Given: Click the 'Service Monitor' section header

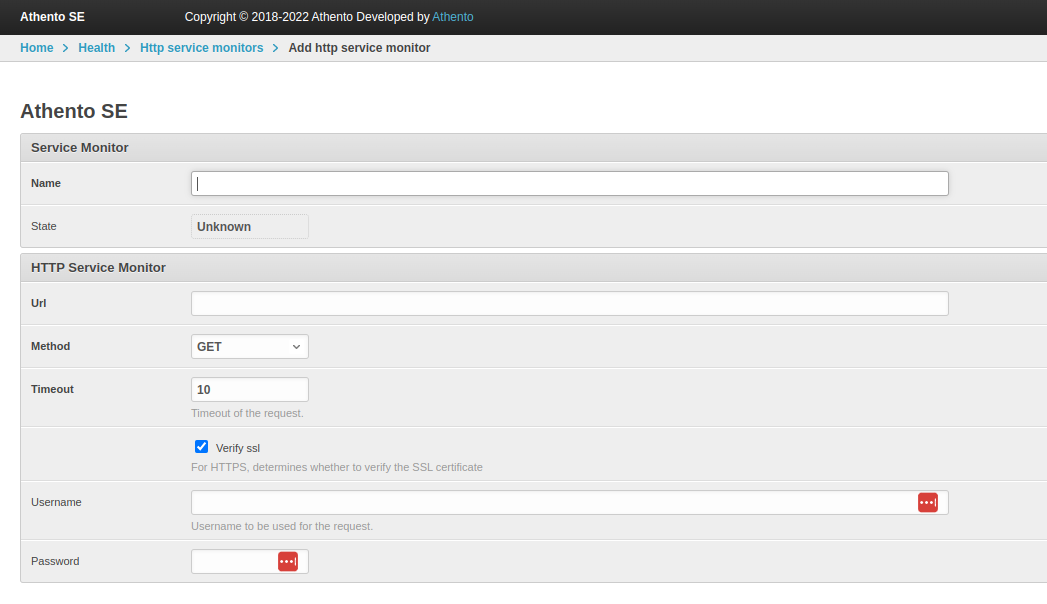Looking at the screenshot, I should click(x=80, y=148).
